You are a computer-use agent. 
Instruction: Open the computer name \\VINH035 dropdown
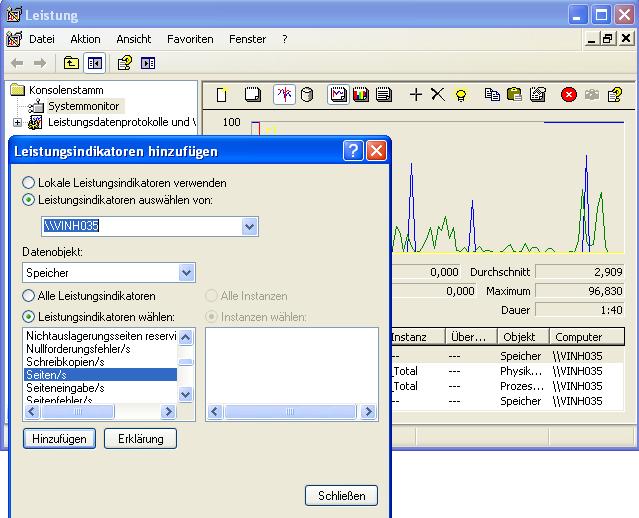pos(250,227)
